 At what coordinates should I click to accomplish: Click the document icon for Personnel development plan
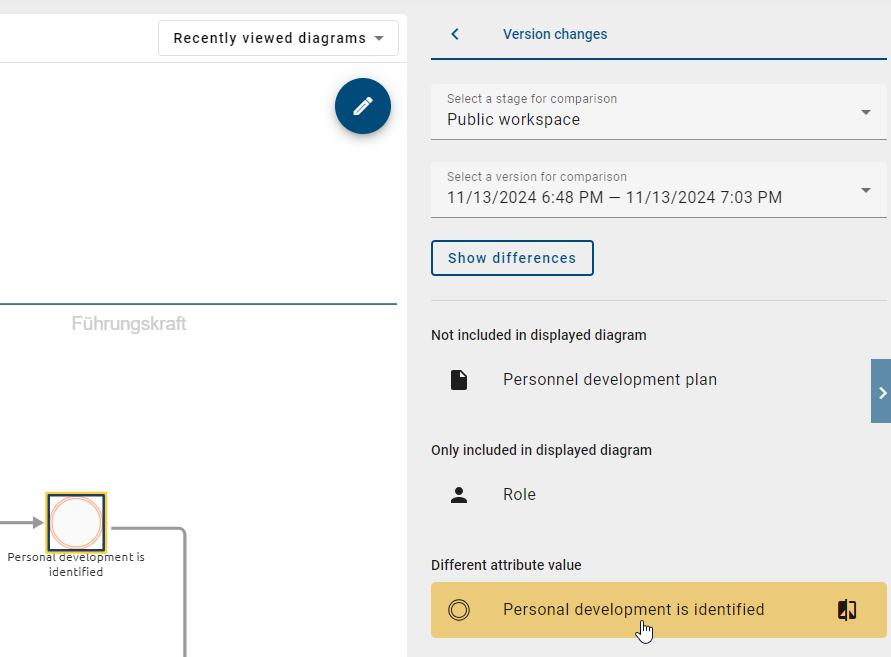coord(458,379)
